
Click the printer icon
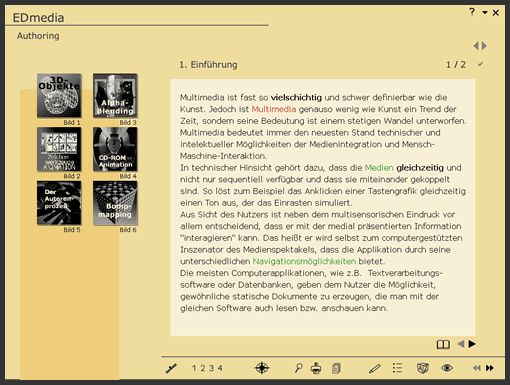click(316, 368)
